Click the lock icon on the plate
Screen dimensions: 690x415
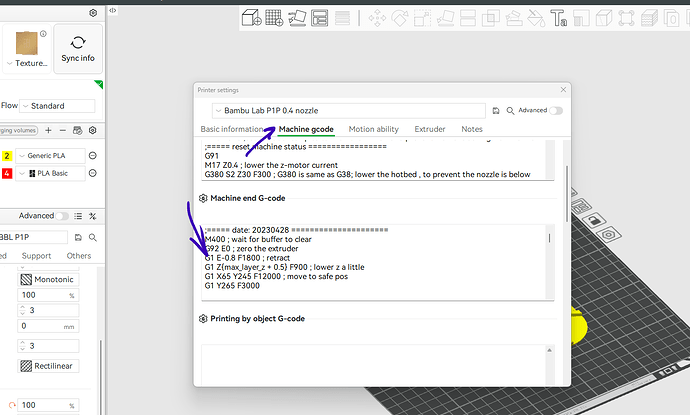pos(595,220)
